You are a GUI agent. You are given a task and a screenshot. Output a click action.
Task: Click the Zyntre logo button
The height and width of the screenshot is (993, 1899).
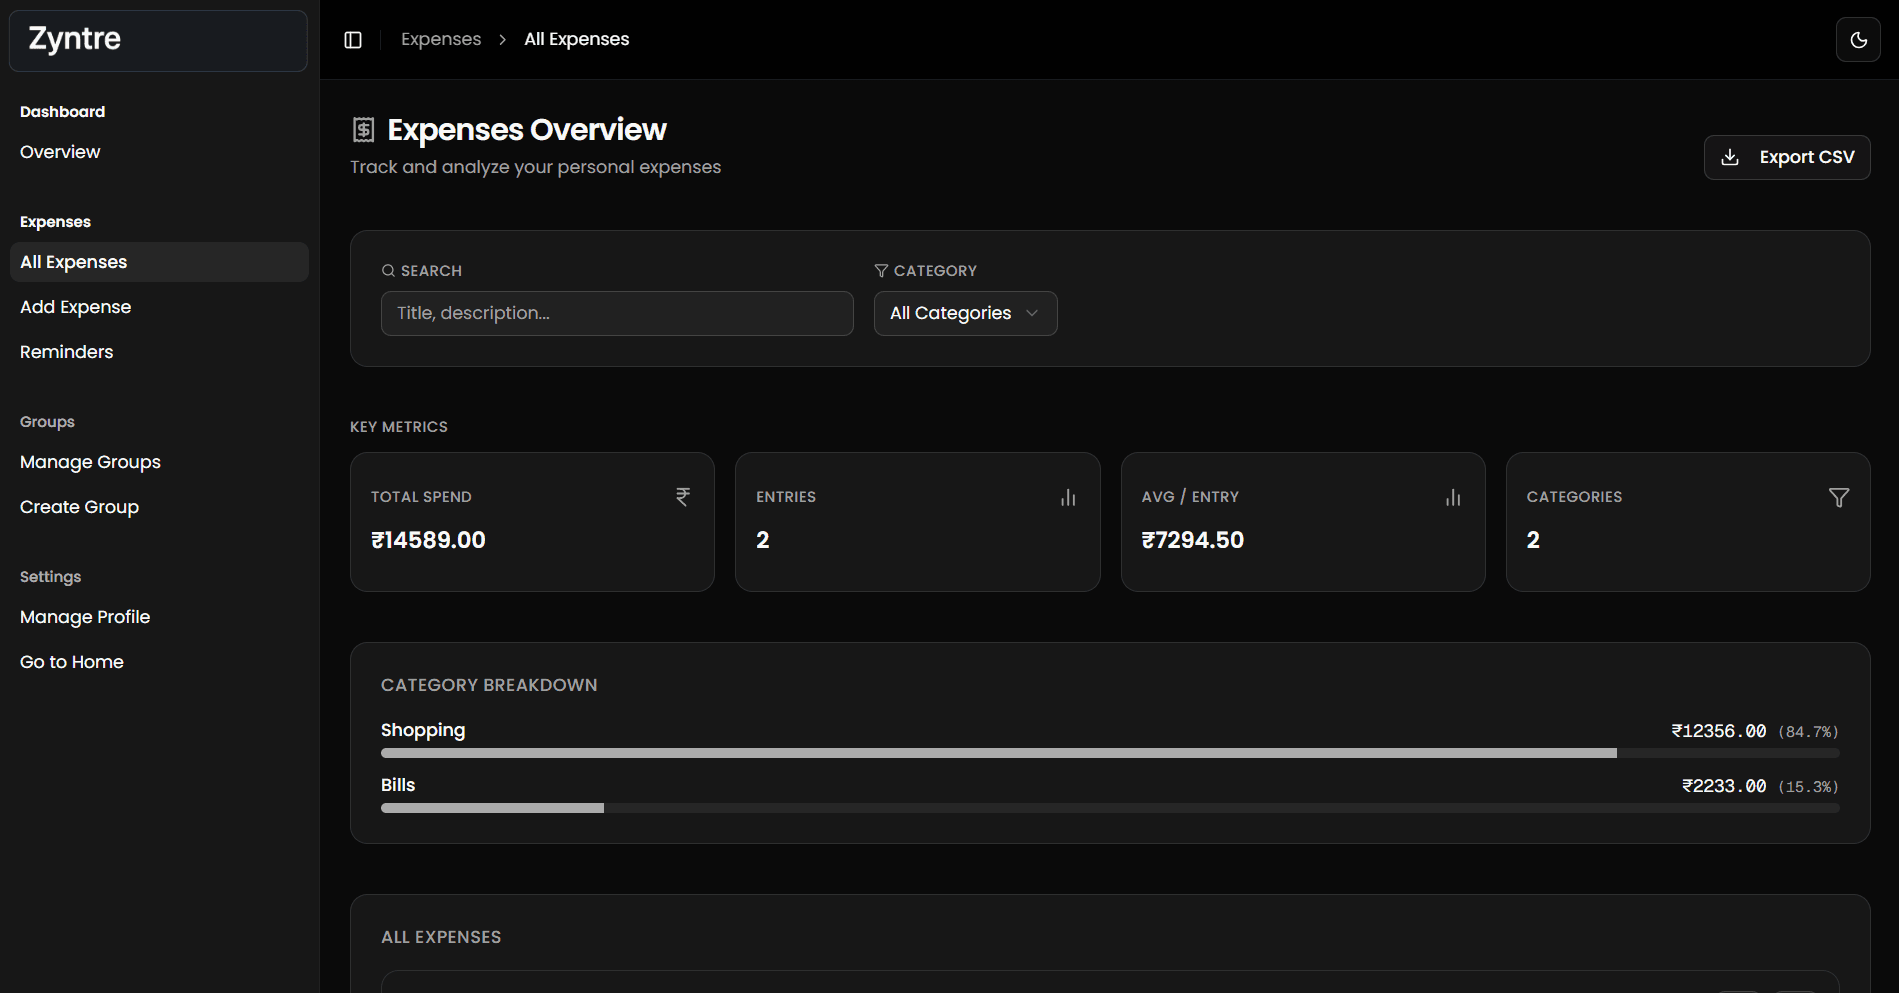coord(158,41)
